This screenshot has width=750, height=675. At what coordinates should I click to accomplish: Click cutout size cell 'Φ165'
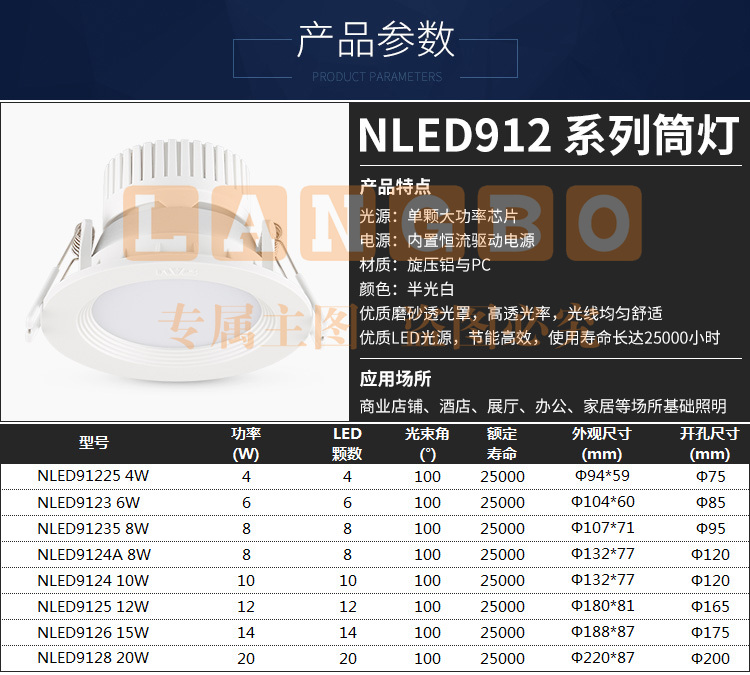click(710, 606)
